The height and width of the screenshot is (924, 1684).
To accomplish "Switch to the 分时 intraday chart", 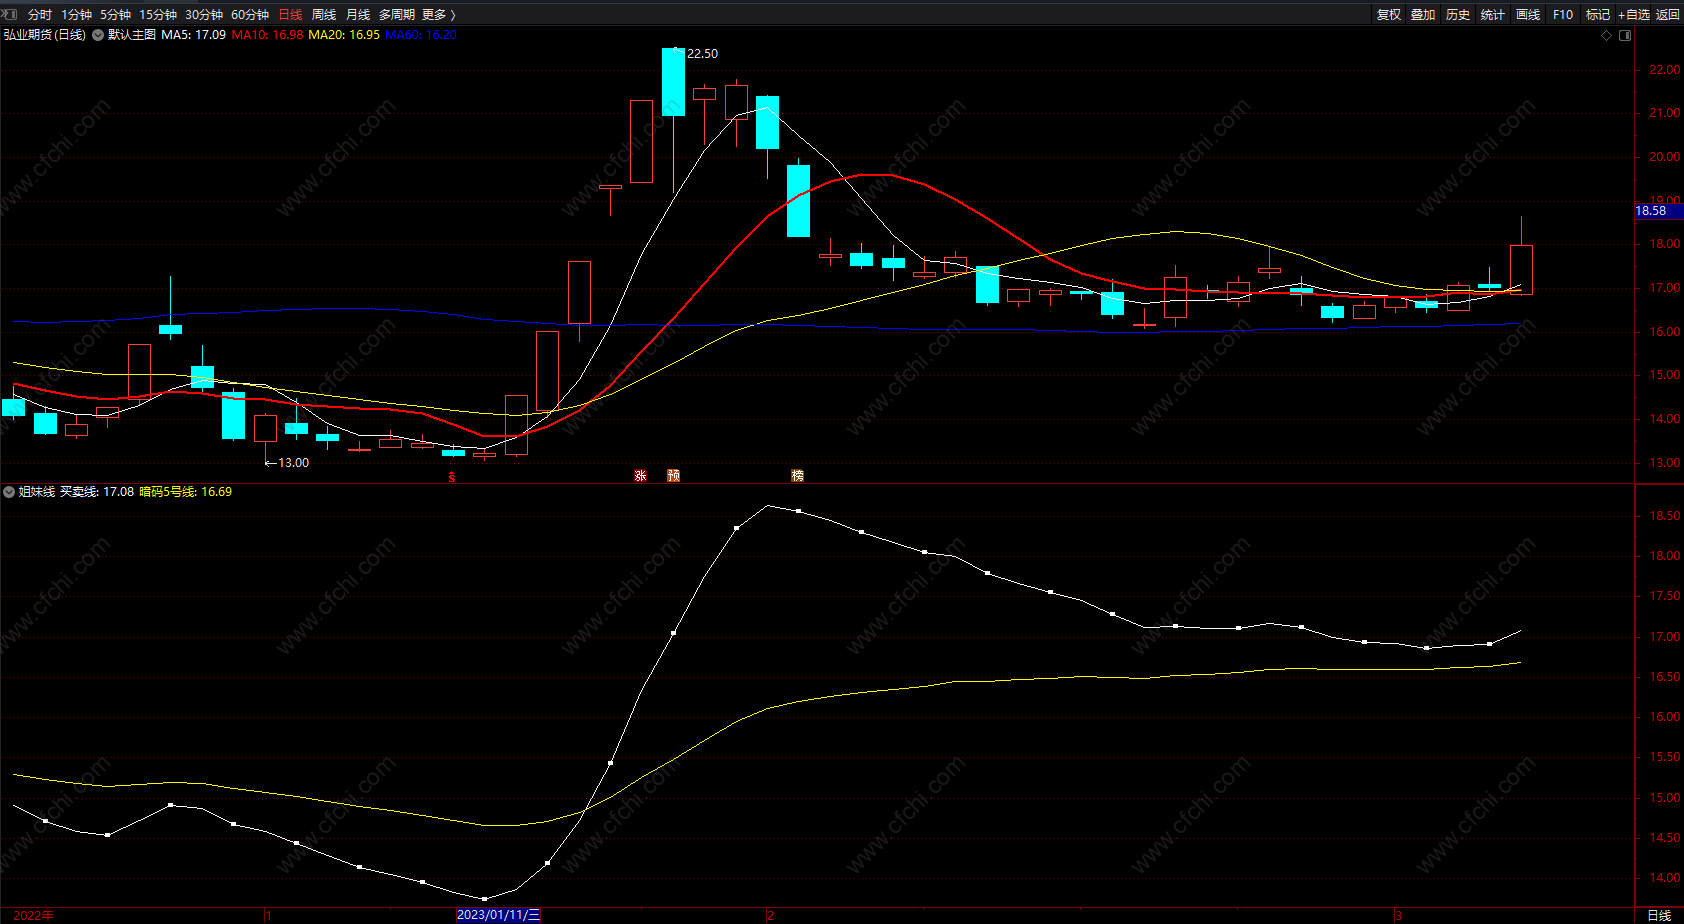I will coord(40,15).
